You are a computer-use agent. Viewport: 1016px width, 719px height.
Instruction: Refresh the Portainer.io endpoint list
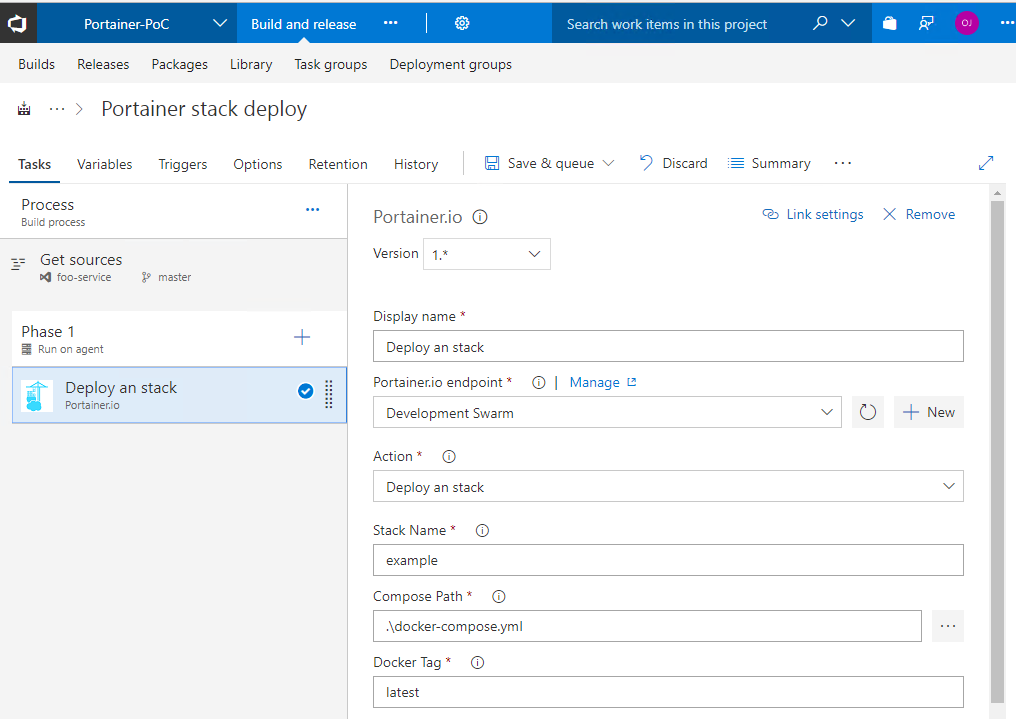point(868,412)
